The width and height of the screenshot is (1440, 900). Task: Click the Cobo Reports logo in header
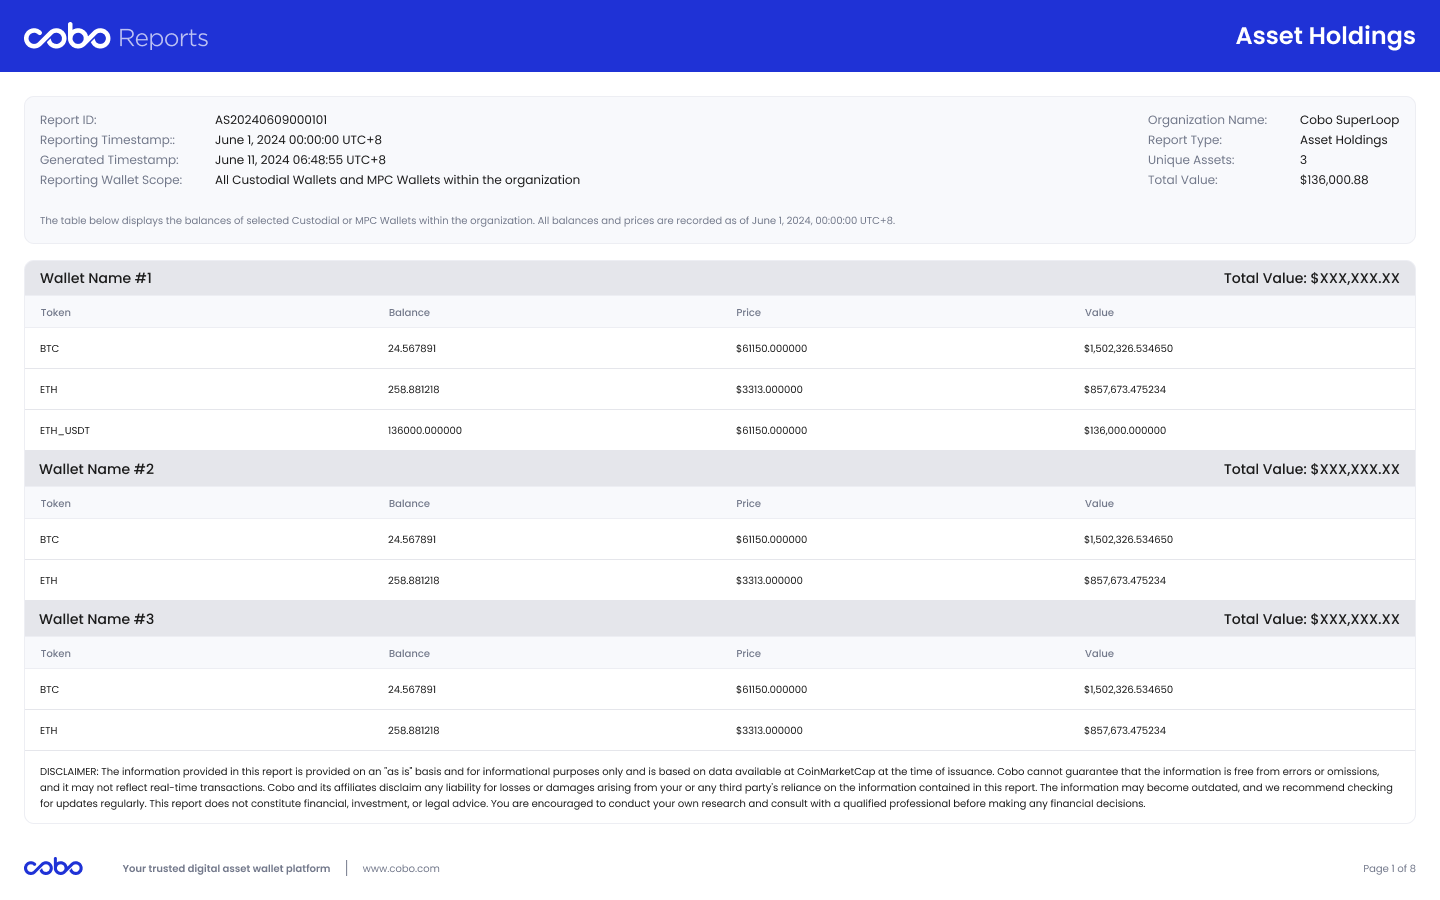tap(116, 37)
